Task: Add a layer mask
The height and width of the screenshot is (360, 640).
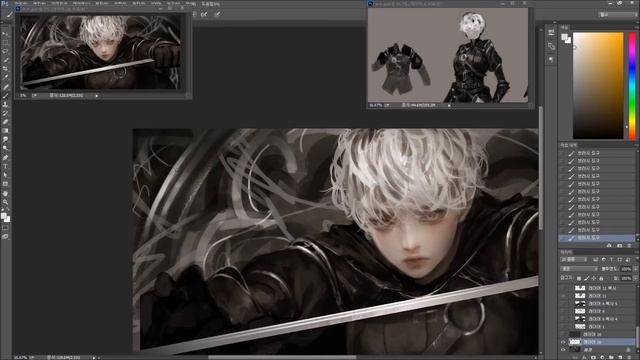Action: coord(593,358)
